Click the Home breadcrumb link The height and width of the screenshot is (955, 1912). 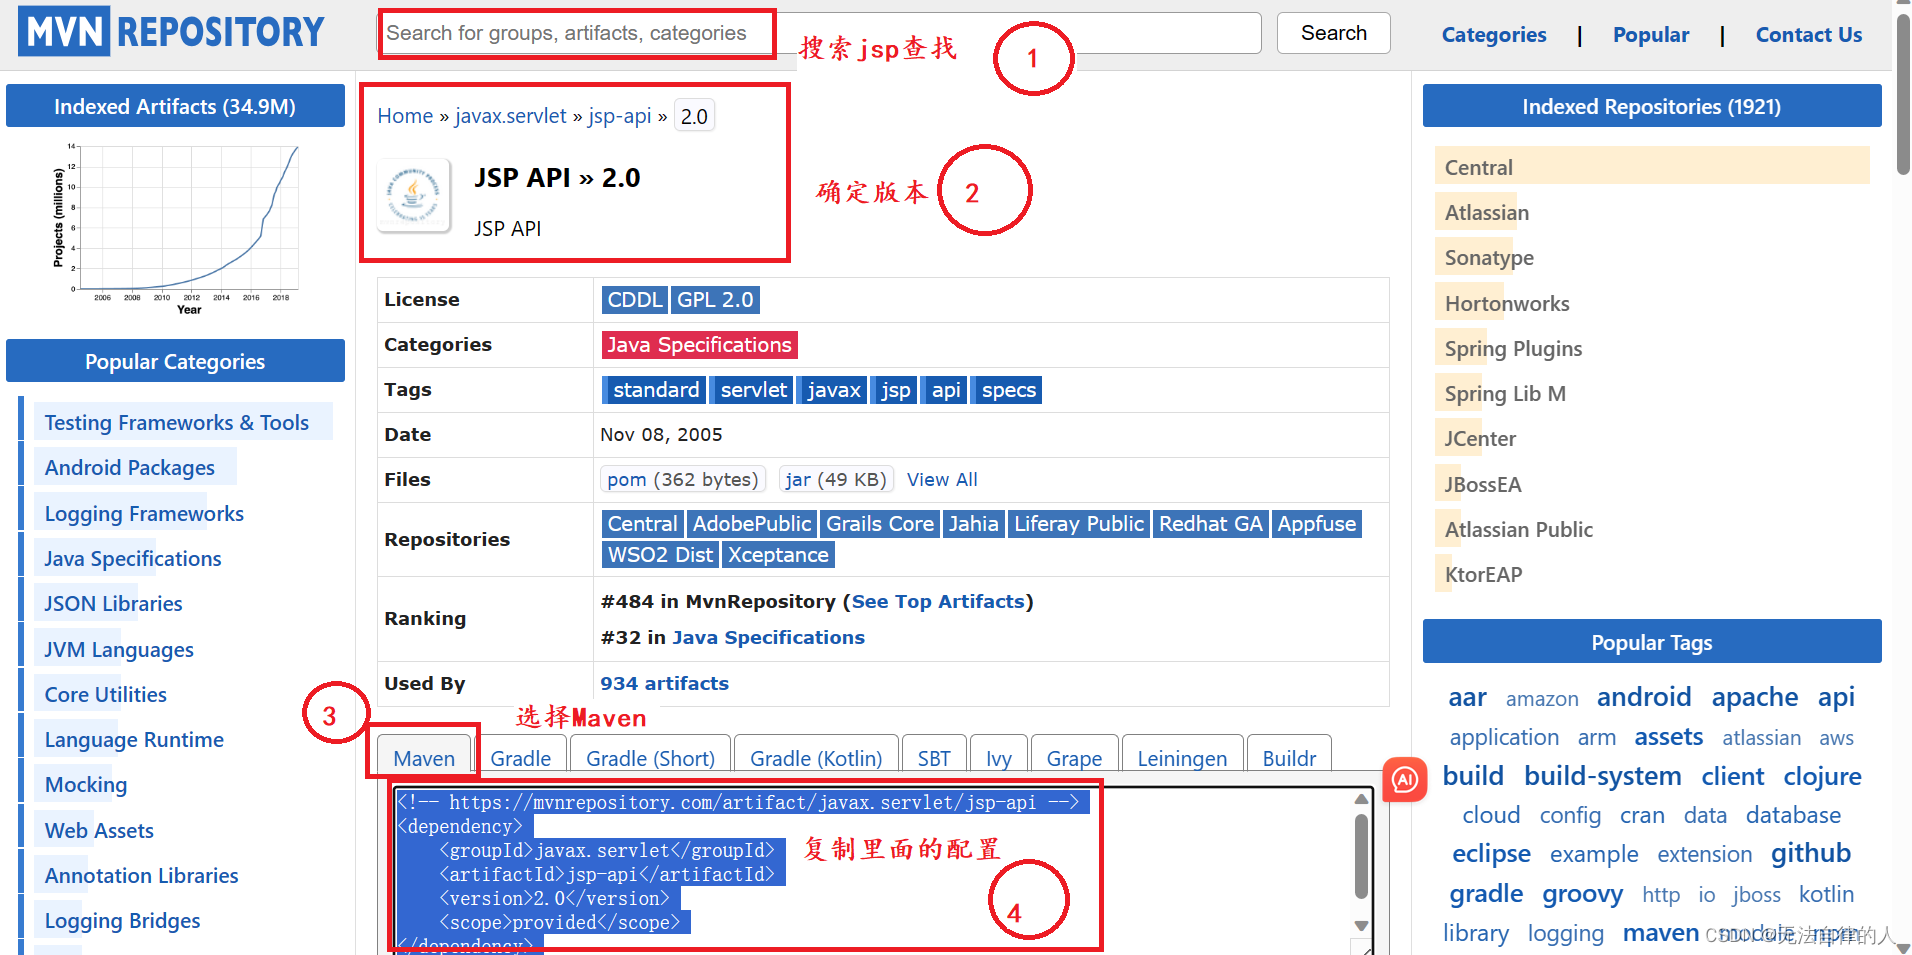tap(404, 115)
